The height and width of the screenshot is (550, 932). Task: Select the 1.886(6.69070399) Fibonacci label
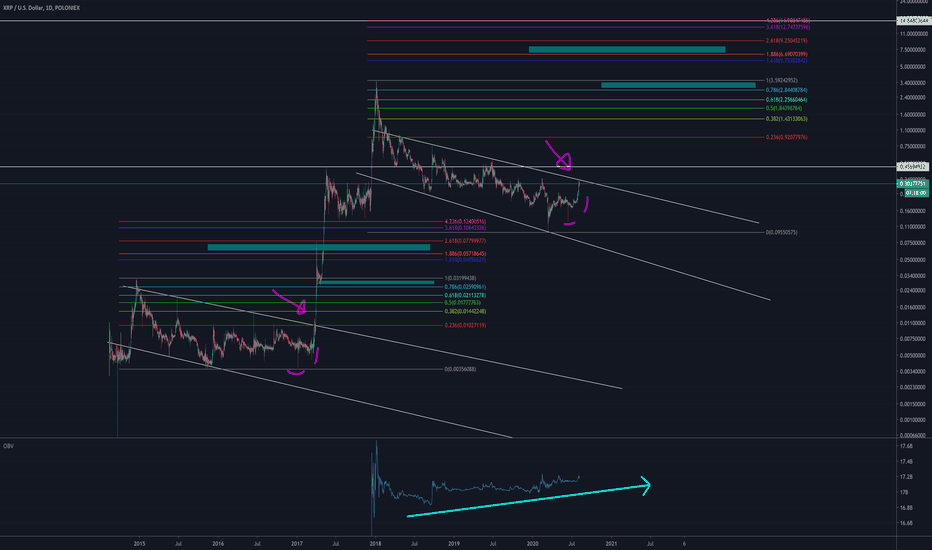tap(786, 54)
